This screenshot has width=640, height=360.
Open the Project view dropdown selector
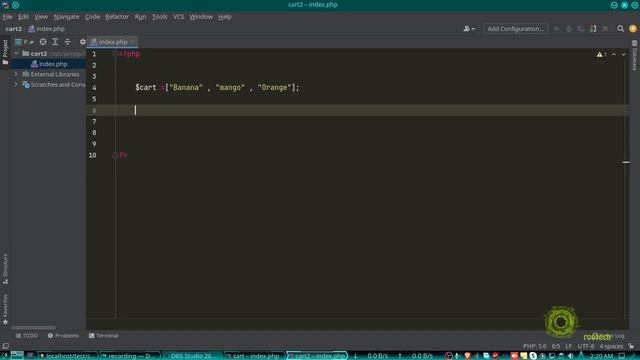24,42
